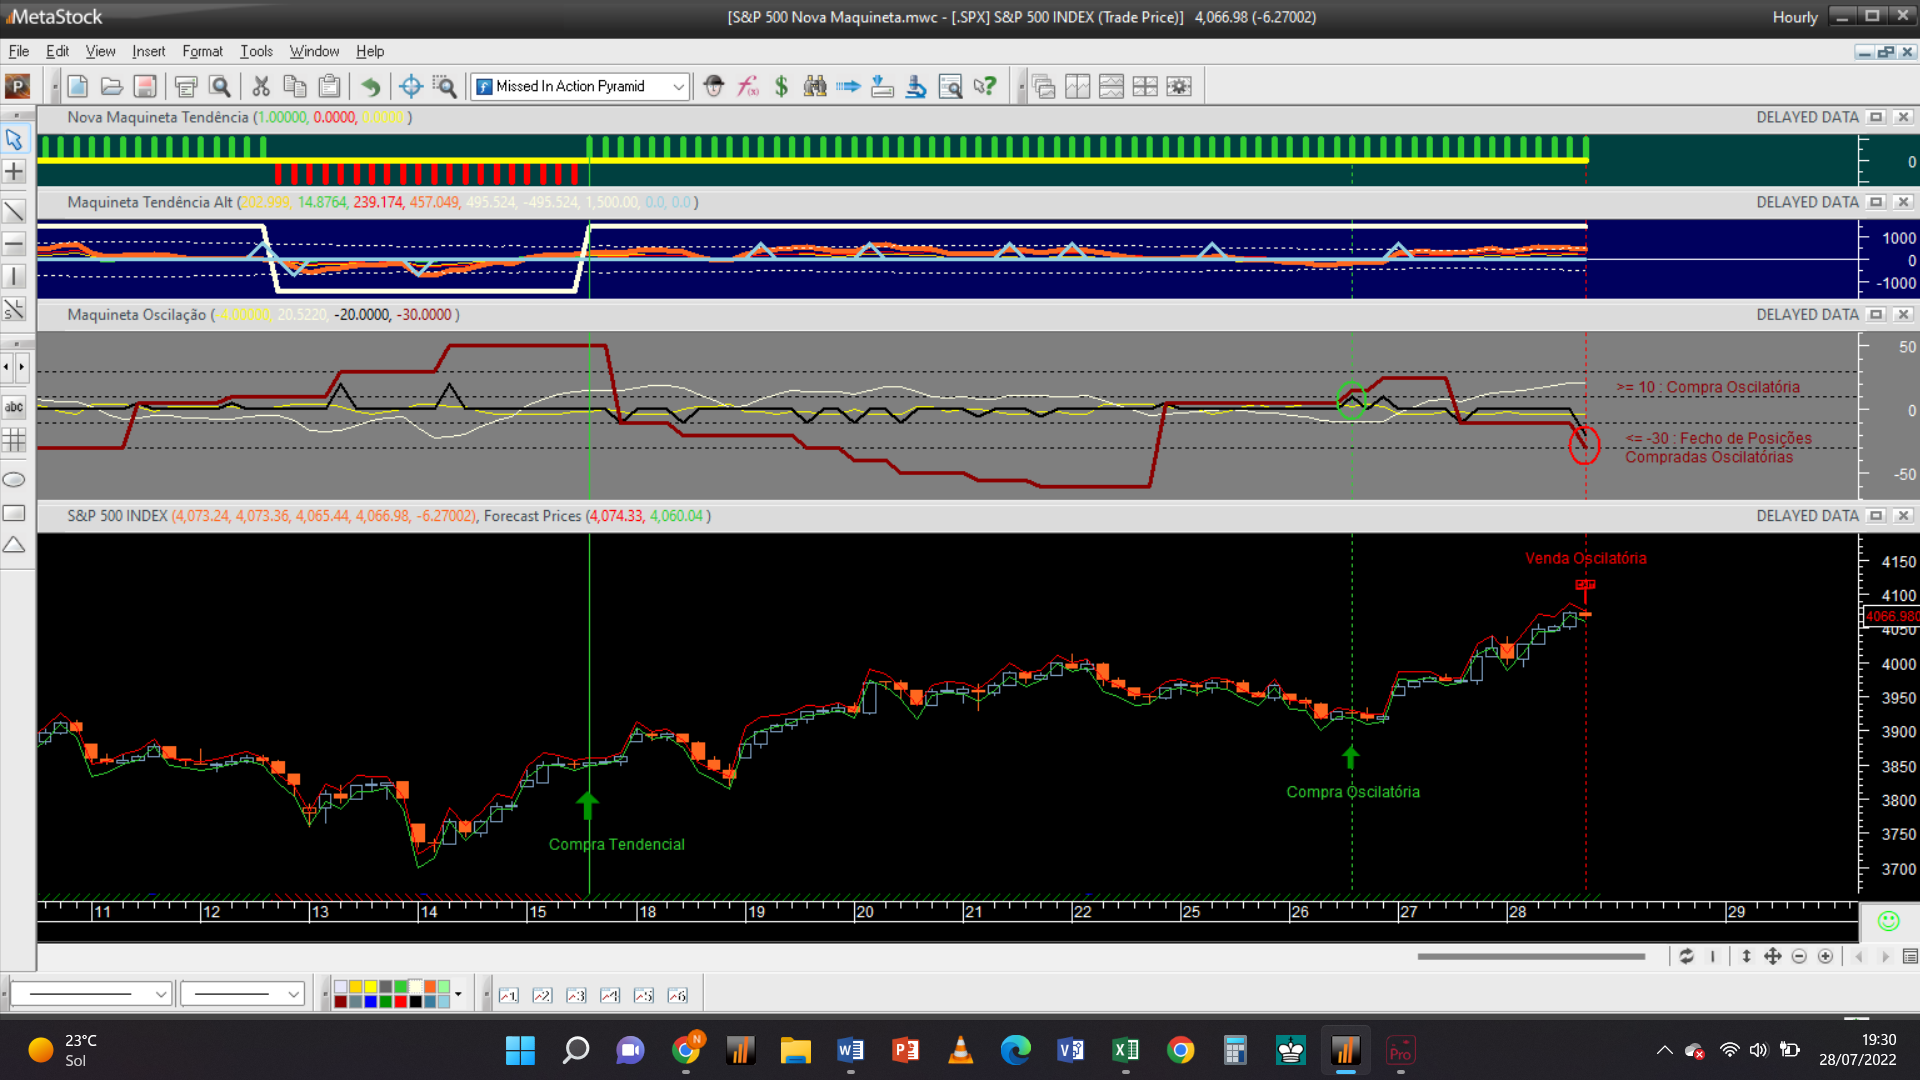Open the Tools menu
The width and height of the screenshot is (1920, 1080).
click(x=256, y=51)
